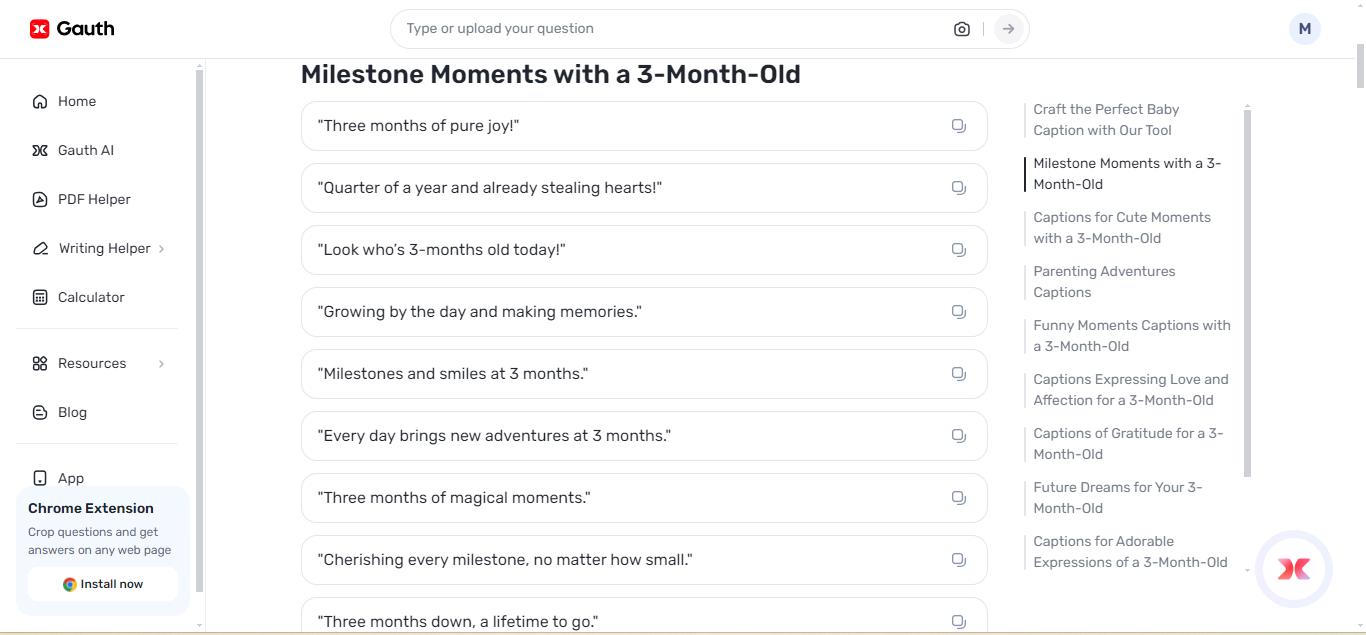Viewport: 1366px width, 635px height.
Task: Copy the "Quarter of a year" caption
Action: (958, 187)
